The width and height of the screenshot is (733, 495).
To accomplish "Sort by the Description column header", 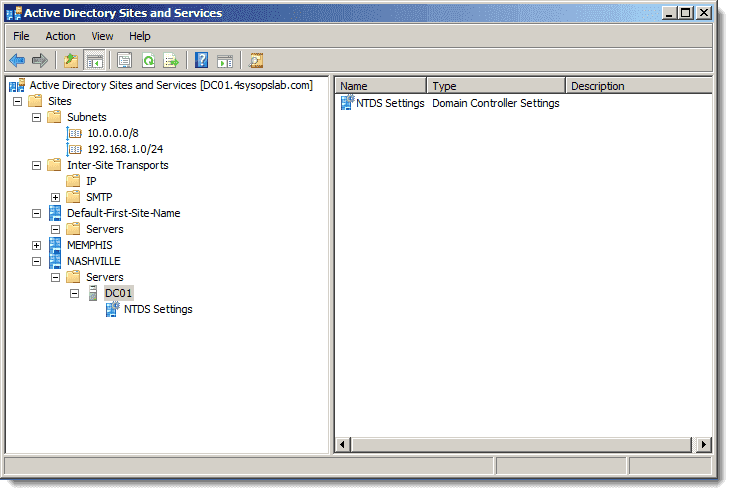I will pyautogui.click(x=639, y=86).
